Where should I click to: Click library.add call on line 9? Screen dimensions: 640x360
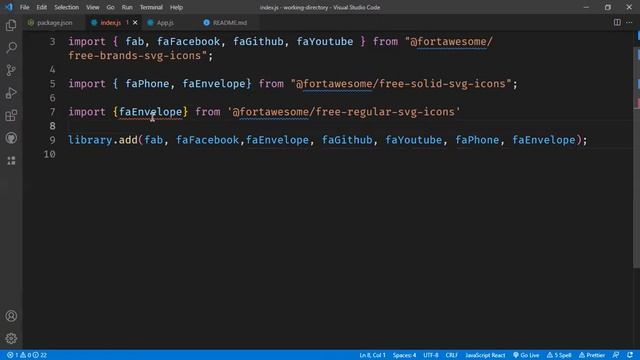[x=103, y=140]
